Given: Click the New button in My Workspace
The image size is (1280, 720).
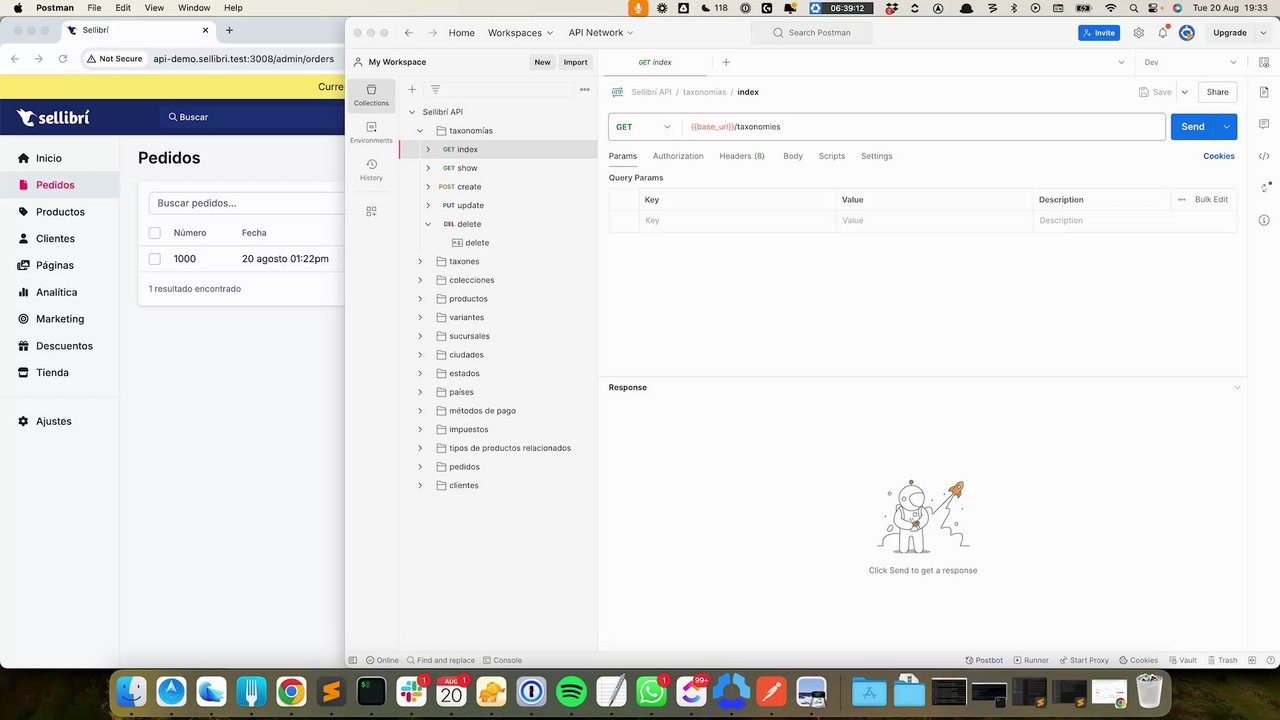Looking at the screenshot, I should (542, 62).
